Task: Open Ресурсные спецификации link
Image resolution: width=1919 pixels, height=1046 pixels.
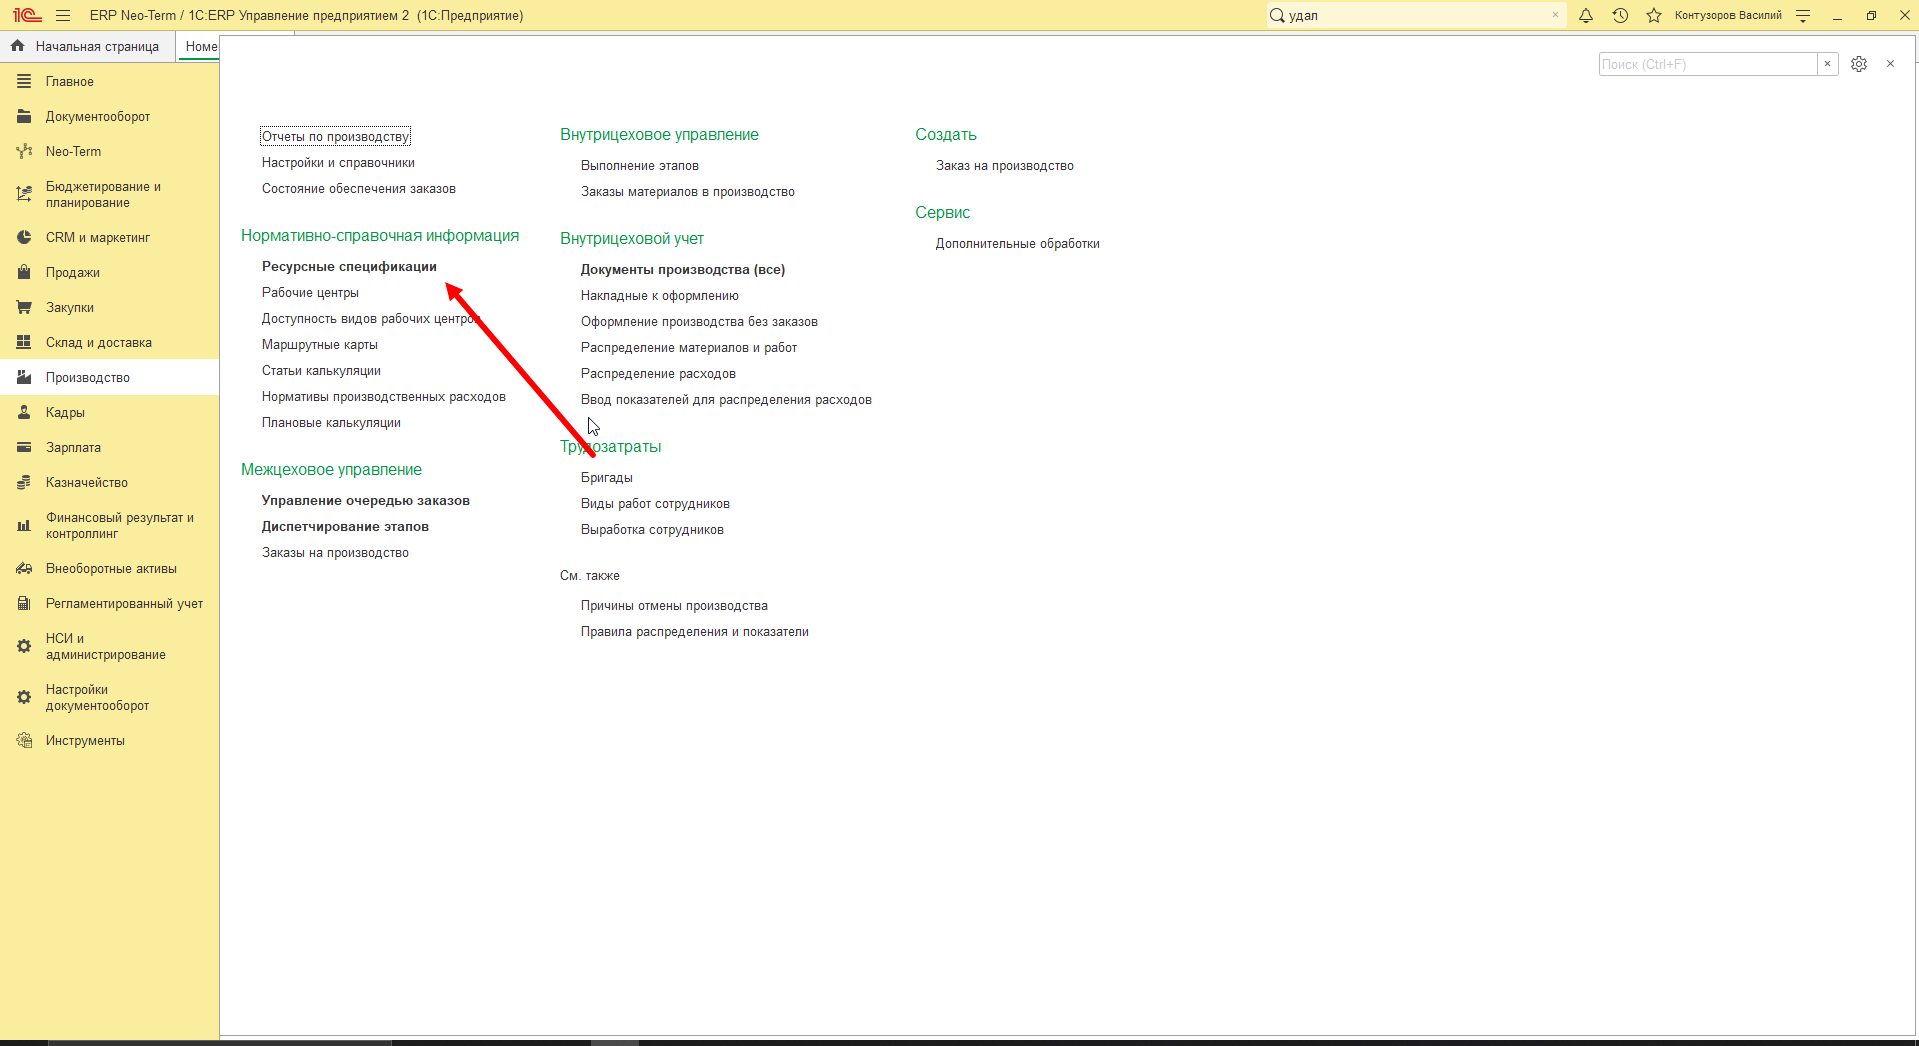Action: point(349,267)
